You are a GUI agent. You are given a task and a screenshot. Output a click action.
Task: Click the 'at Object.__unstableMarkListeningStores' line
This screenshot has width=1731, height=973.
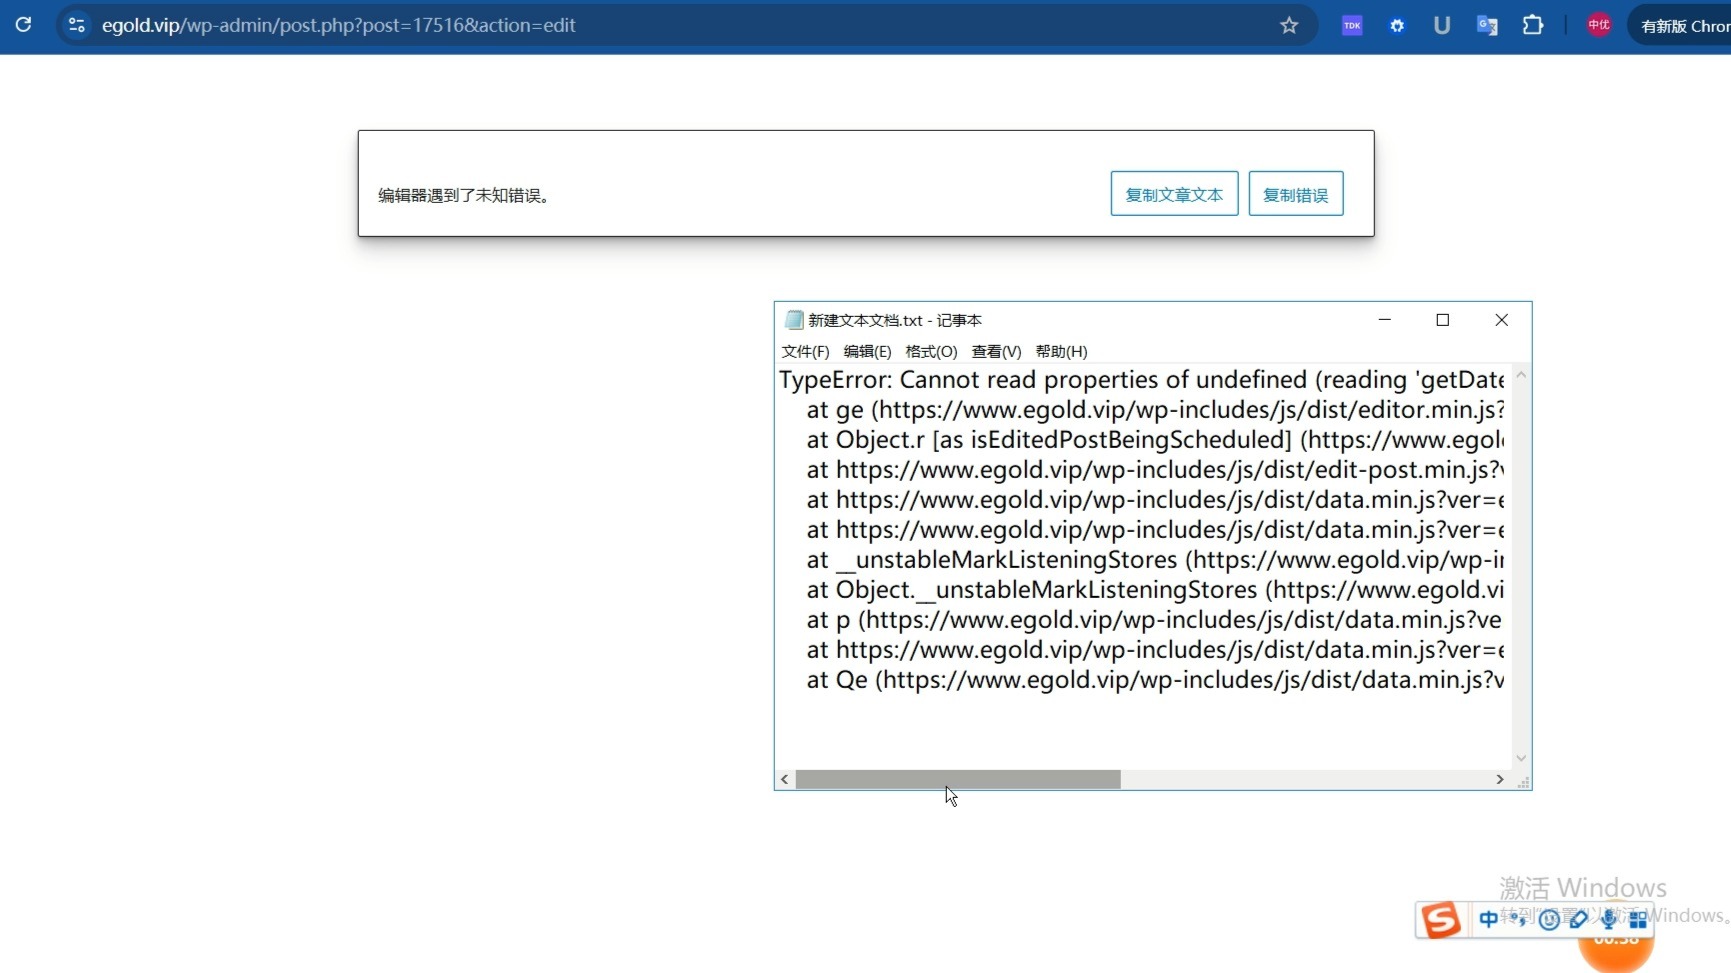(x=1155, y=590)
